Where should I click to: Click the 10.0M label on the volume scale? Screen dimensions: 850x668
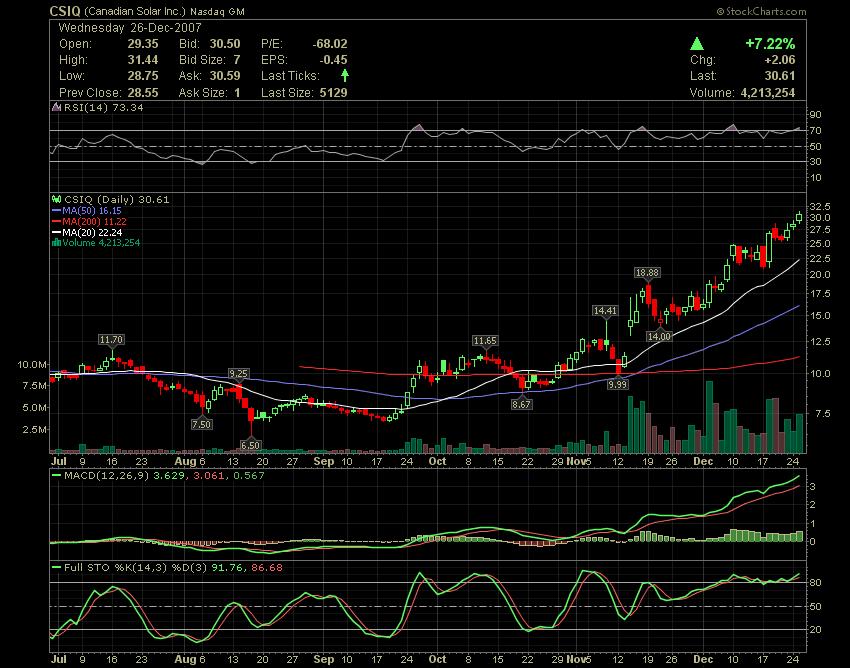pos(32,364)
